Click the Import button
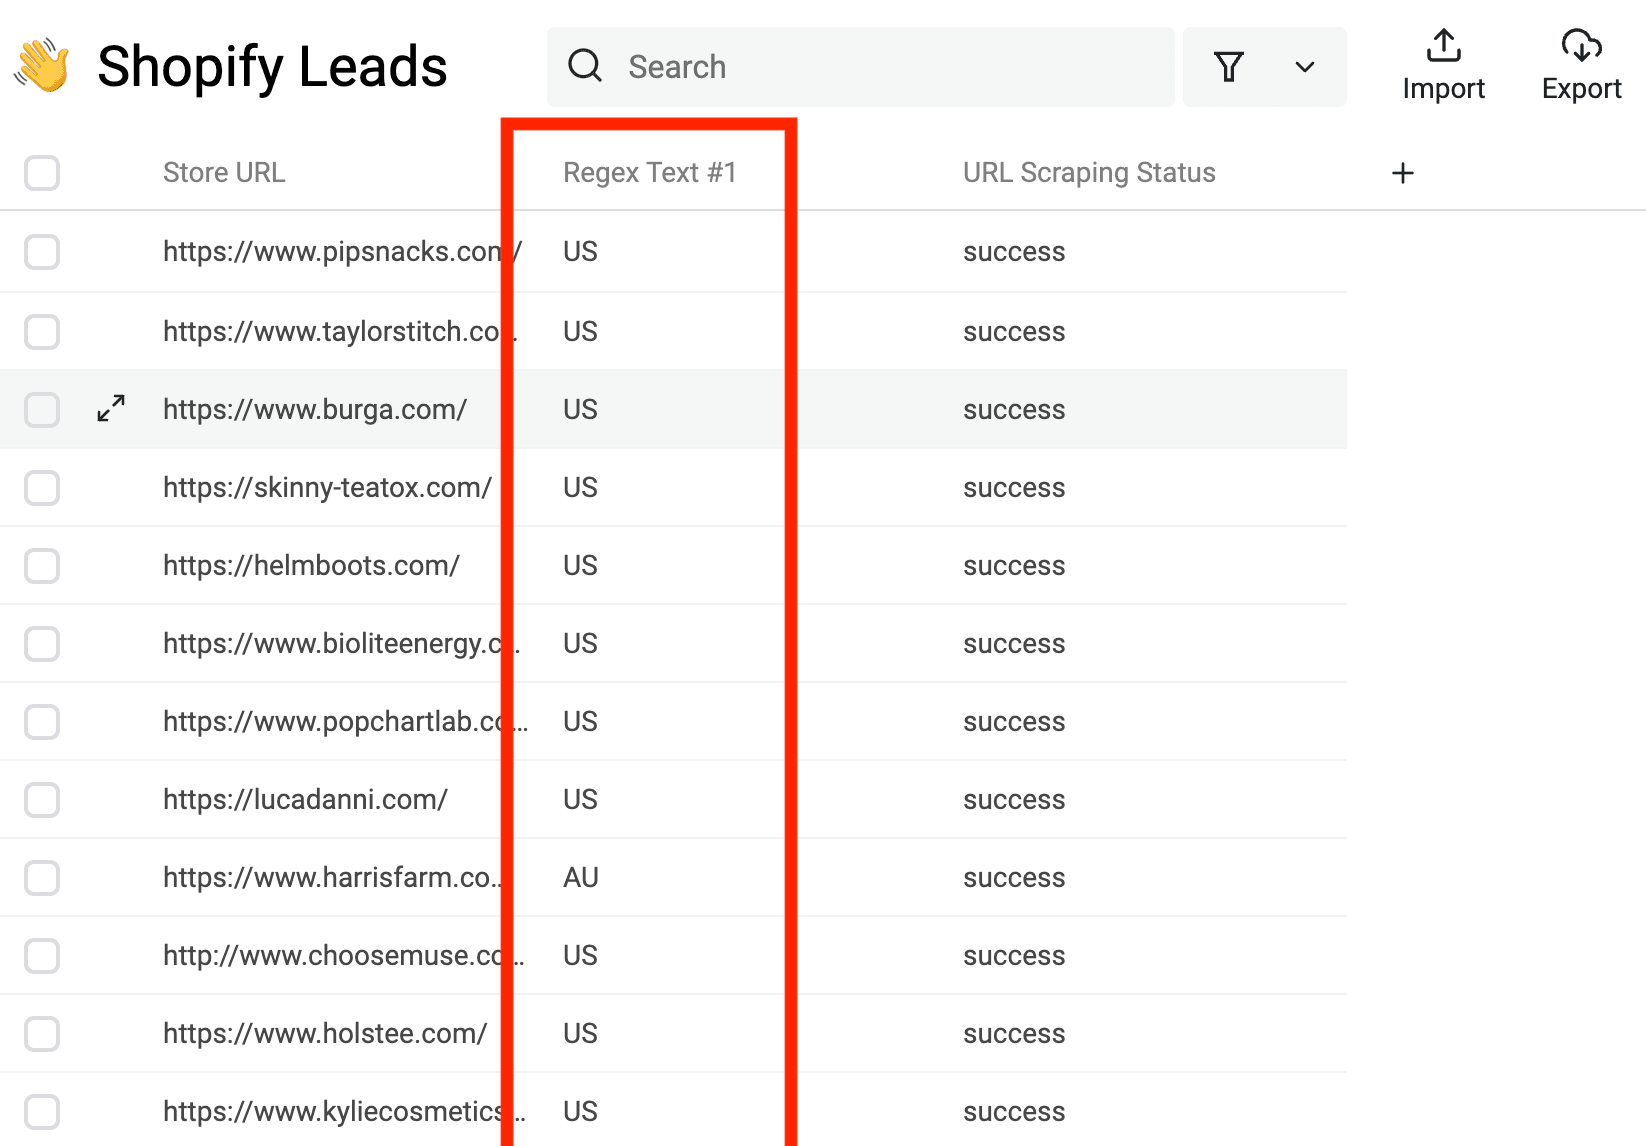 coord(1443,88)
